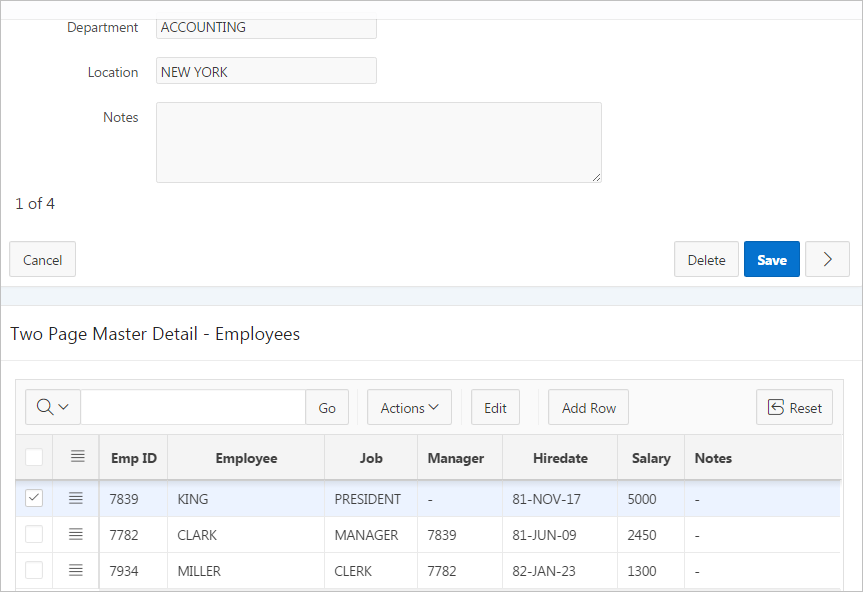Tick the MILLER row checkbox
863x592 pixels.
34,571
